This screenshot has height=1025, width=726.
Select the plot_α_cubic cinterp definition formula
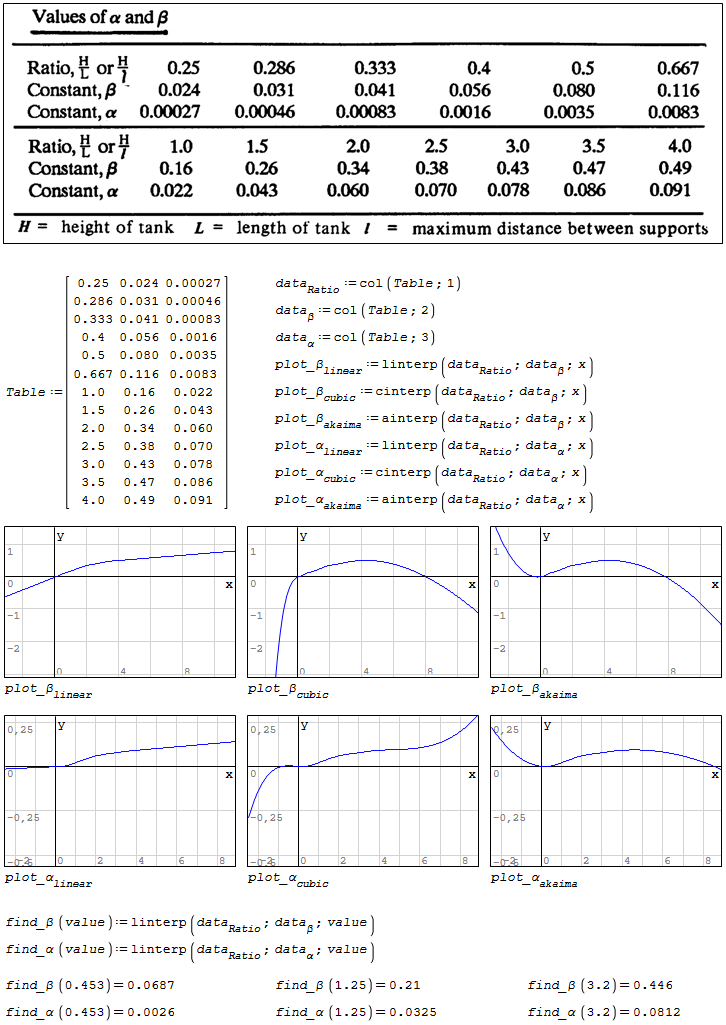click(x=431, y=473)
